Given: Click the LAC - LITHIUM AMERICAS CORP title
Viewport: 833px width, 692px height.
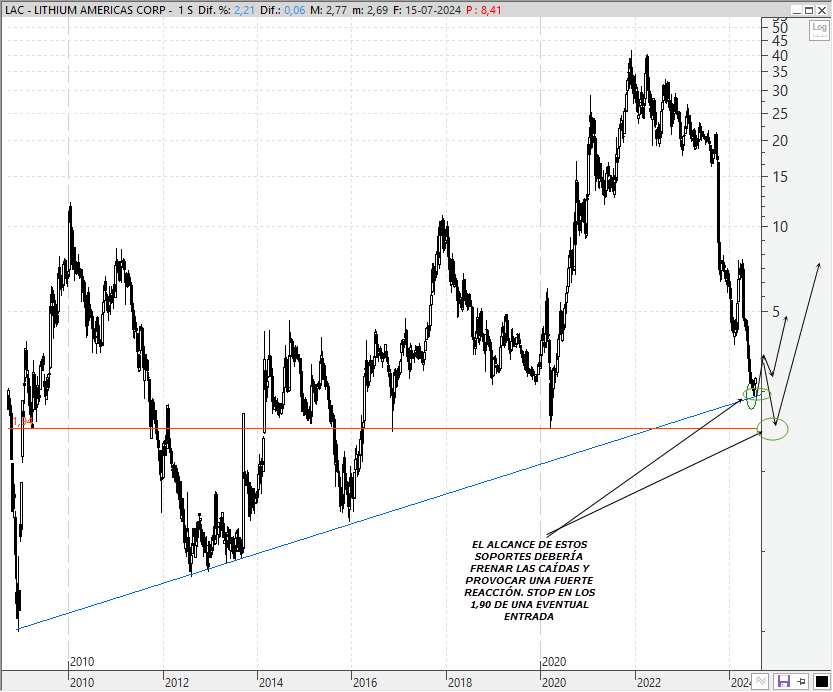Looking at the screenshot, I should click(x=86, y=10).
